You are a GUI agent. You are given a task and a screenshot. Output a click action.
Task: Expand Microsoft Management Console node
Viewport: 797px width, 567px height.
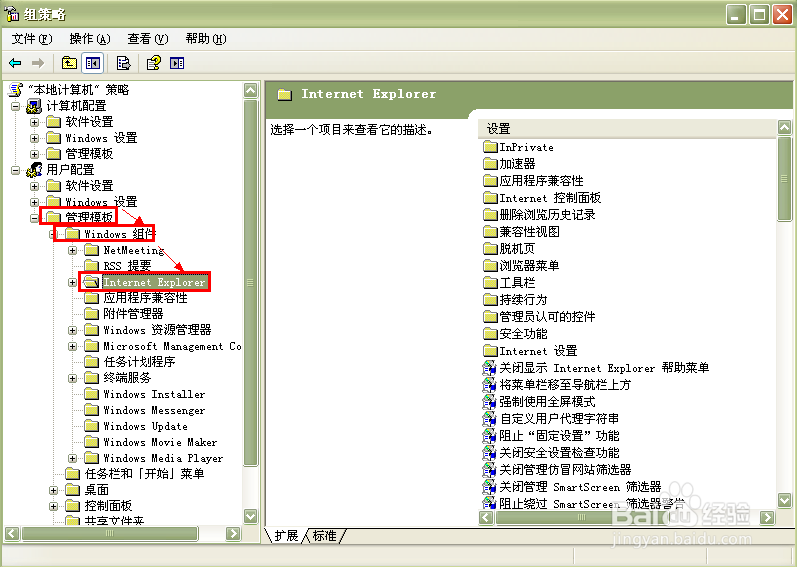click(x=73, y=346)
